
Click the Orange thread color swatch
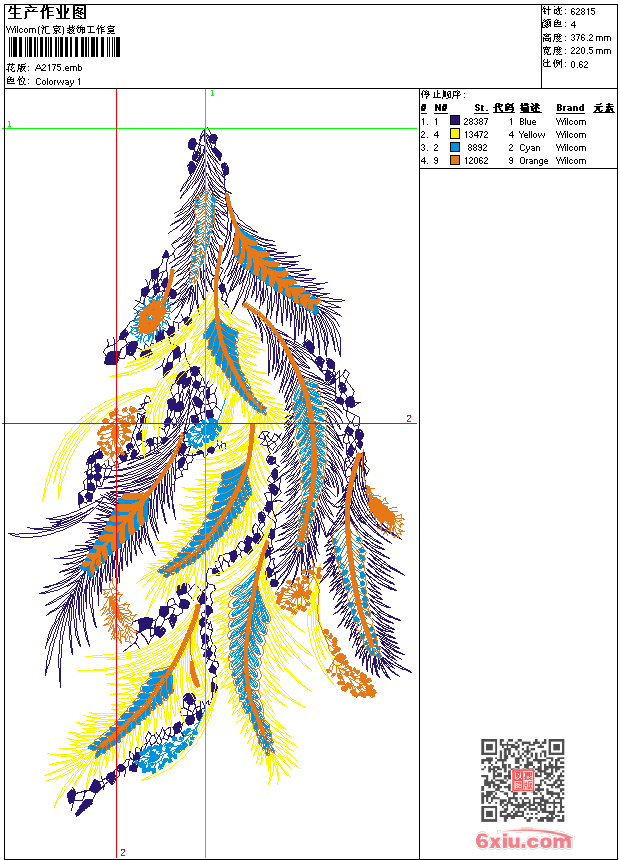455,160
